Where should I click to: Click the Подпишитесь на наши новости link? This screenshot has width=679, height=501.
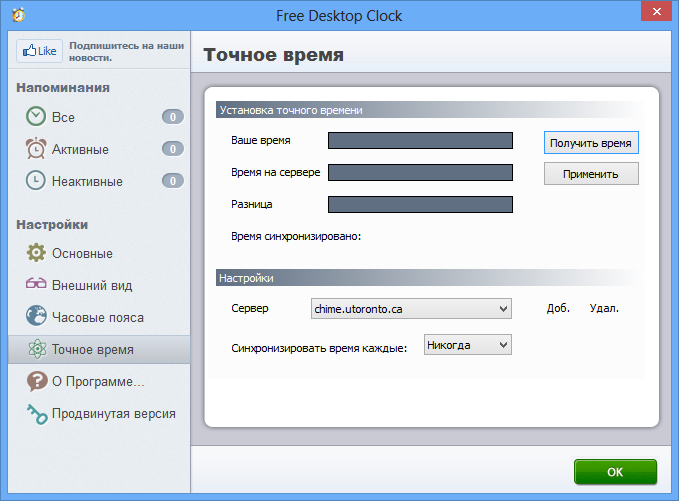[x=126, y=52]
